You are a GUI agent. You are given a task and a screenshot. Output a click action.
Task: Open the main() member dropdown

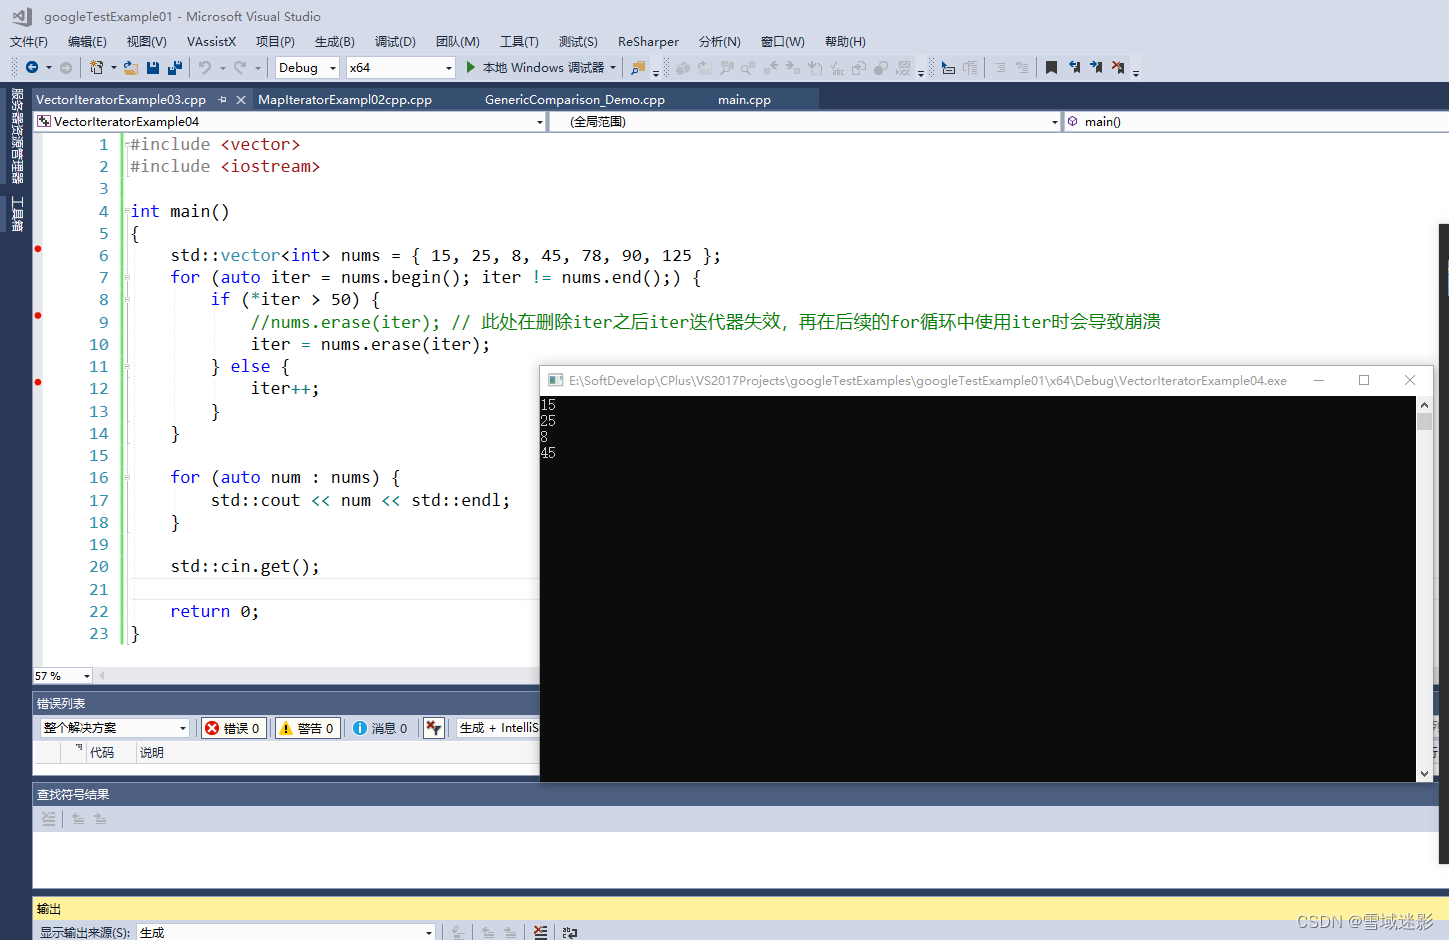pyautogui.click(x=1256, y=121)
